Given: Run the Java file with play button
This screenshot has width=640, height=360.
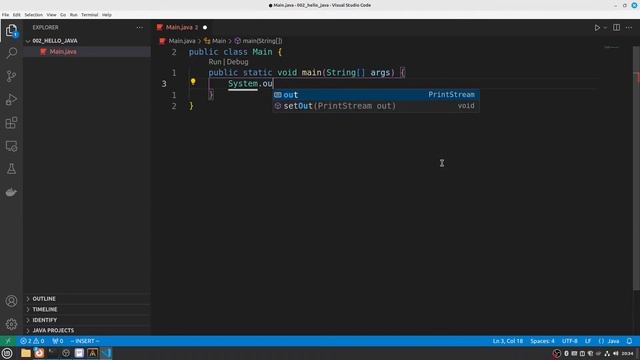Looking at the screenshot, I should (597, 27).
